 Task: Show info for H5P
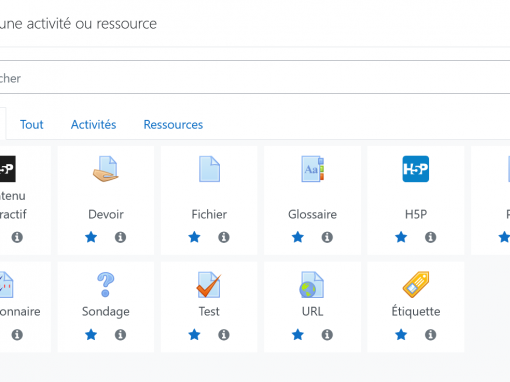click(430, 237)
